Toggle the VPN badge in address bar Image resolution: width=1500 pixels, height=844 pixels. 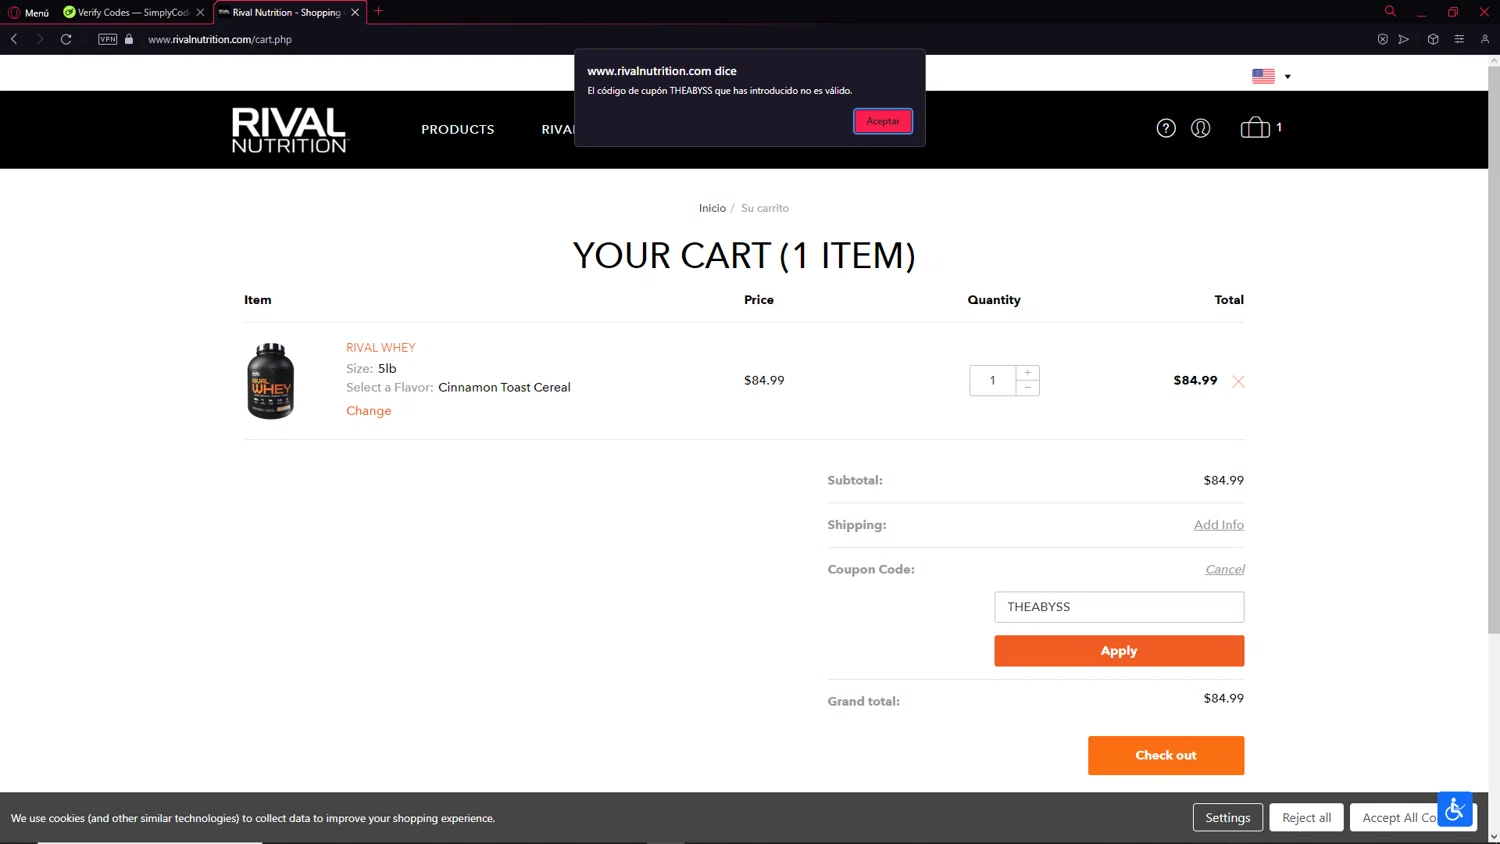(x=107, y=39)
